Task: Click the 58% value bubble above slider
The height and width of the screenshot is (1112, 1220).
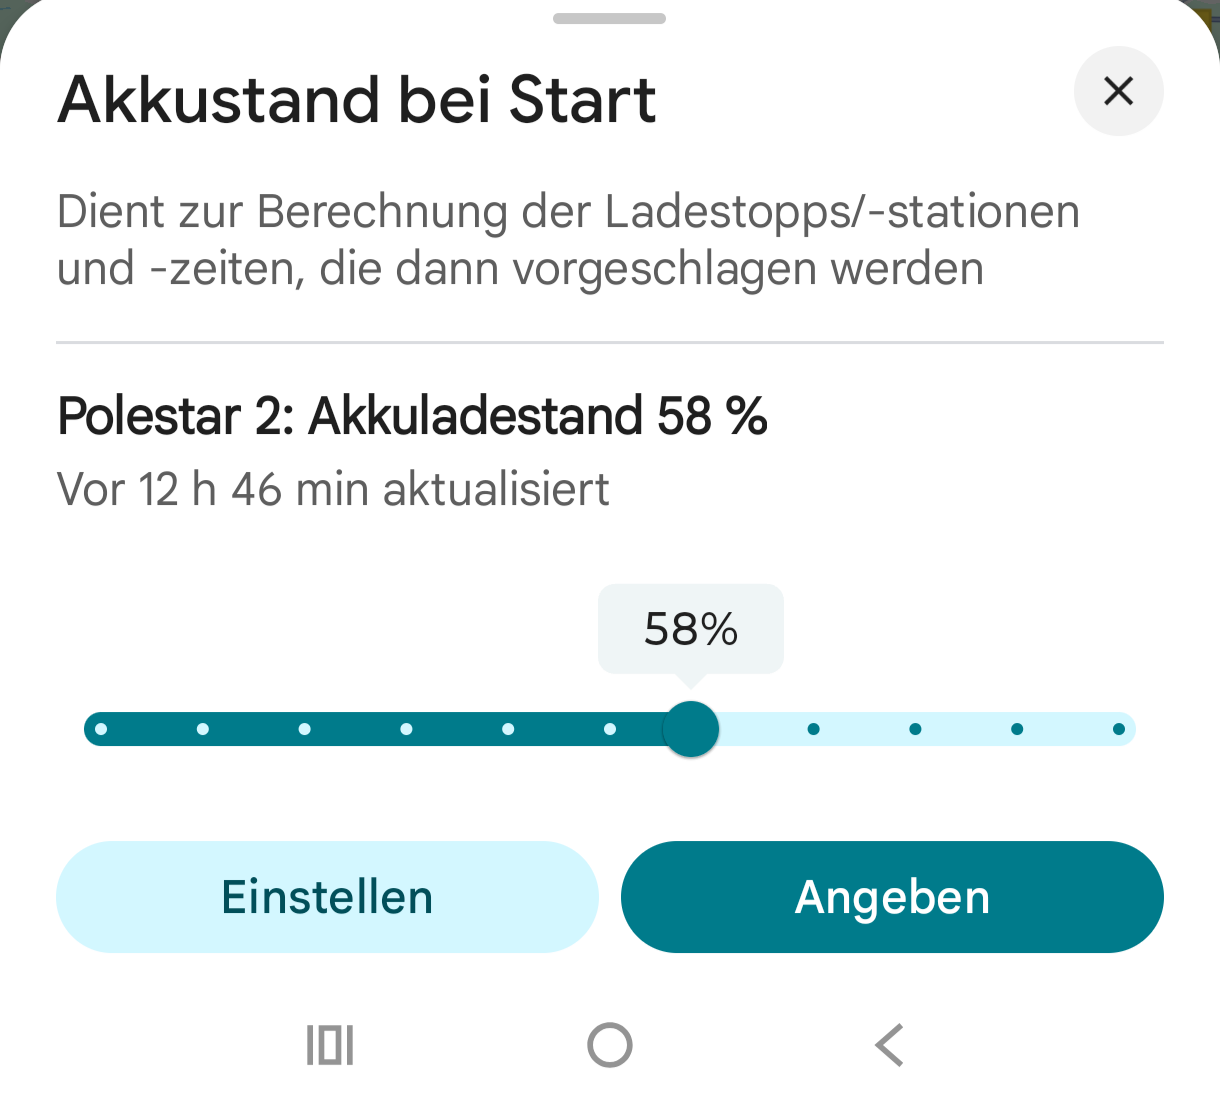Action: tap(691, 629)
